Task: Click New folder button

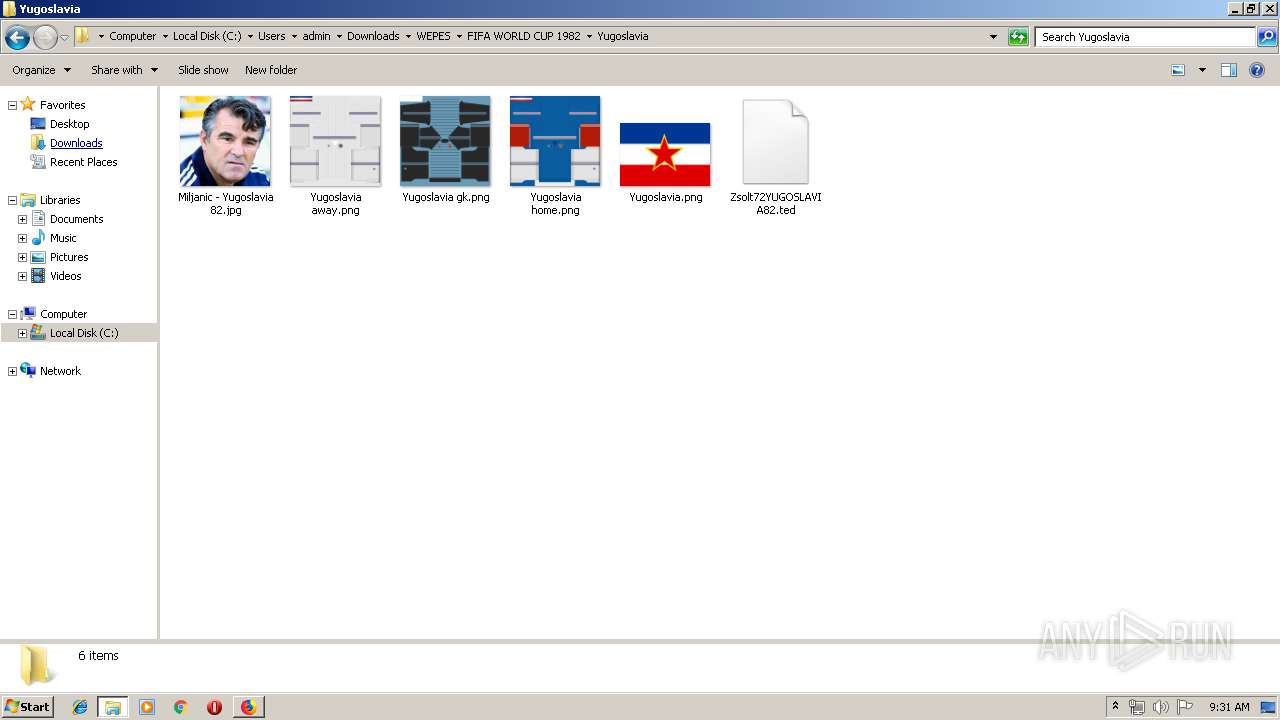Action: (x=271, y=70)
